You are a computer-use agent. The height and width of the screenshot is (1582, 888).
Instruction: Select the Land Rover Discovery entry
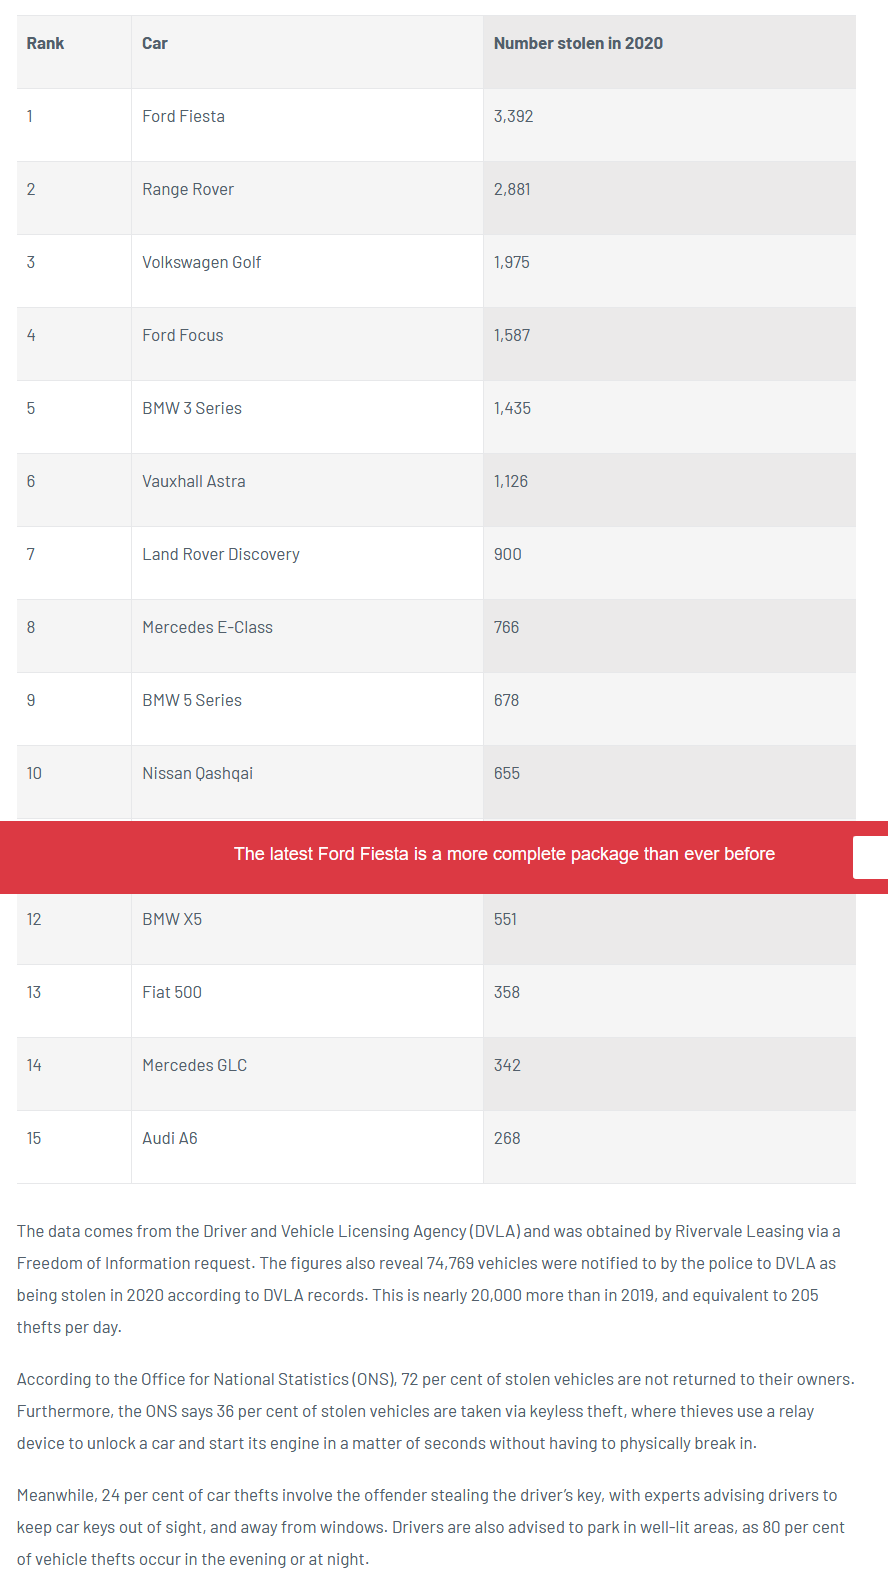pyautogui.click(x=221, y=555)
